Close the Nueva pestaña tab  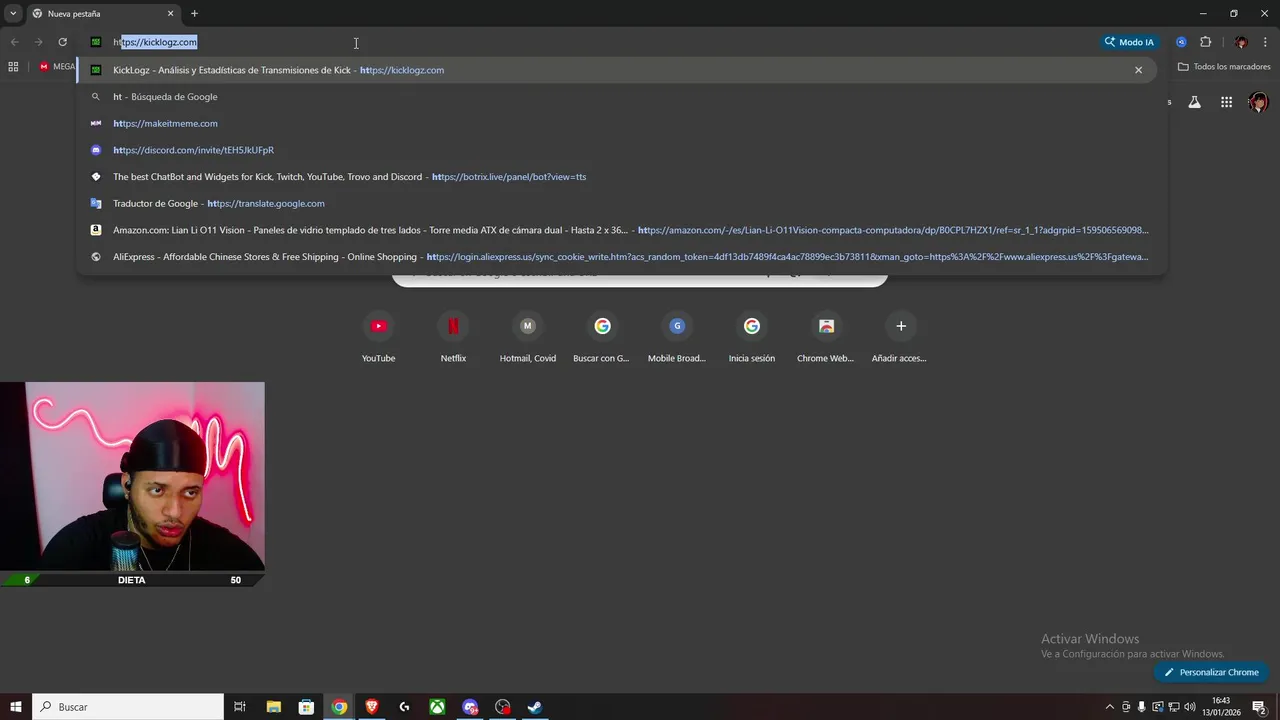click(x=170, y=14)
